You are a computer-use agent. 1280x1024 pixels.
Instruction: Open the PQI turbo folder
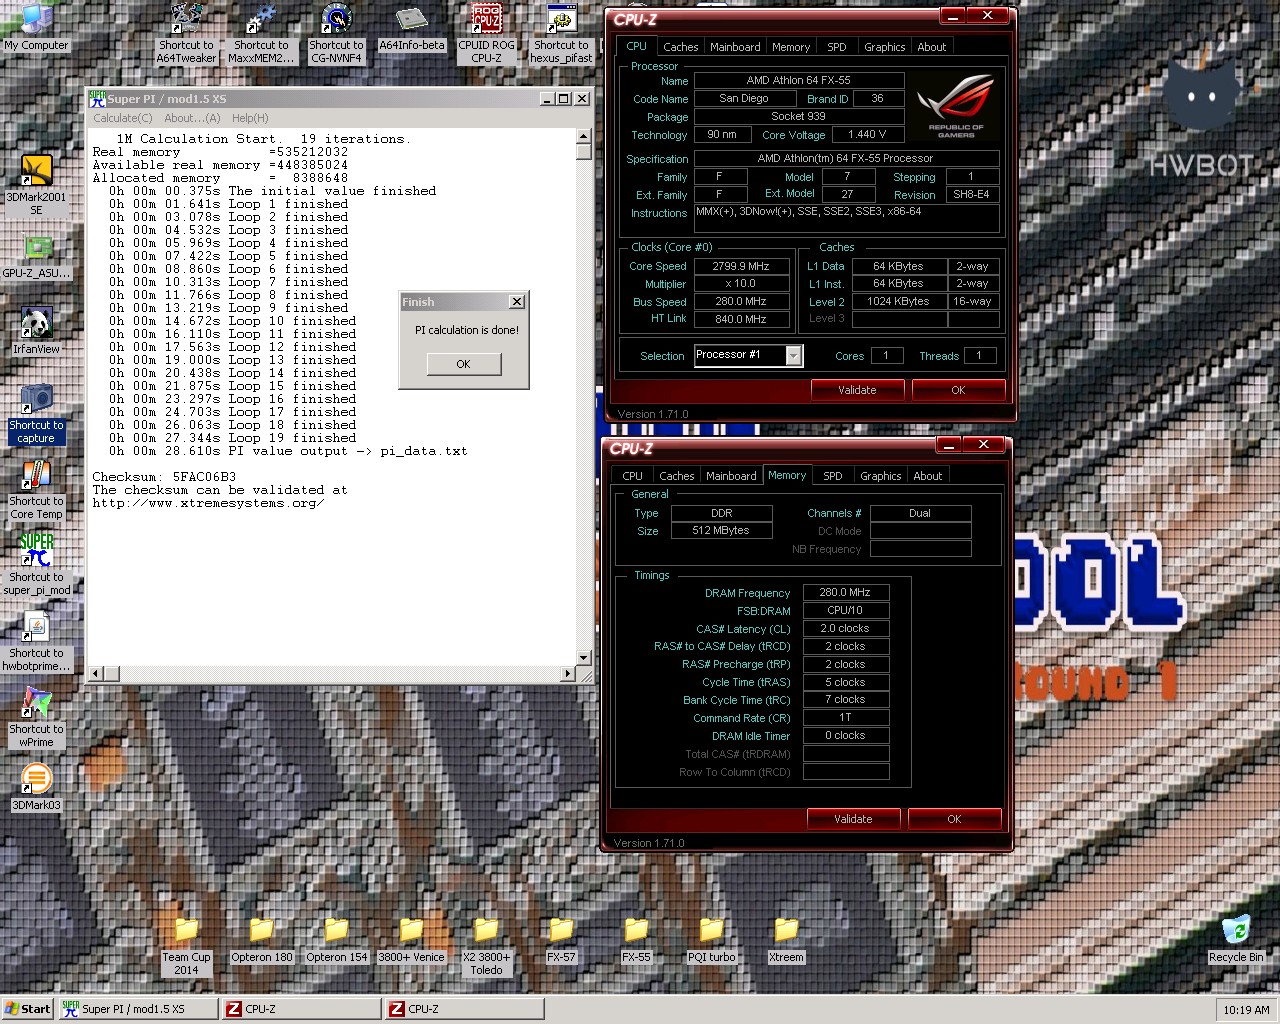(711, 941)
